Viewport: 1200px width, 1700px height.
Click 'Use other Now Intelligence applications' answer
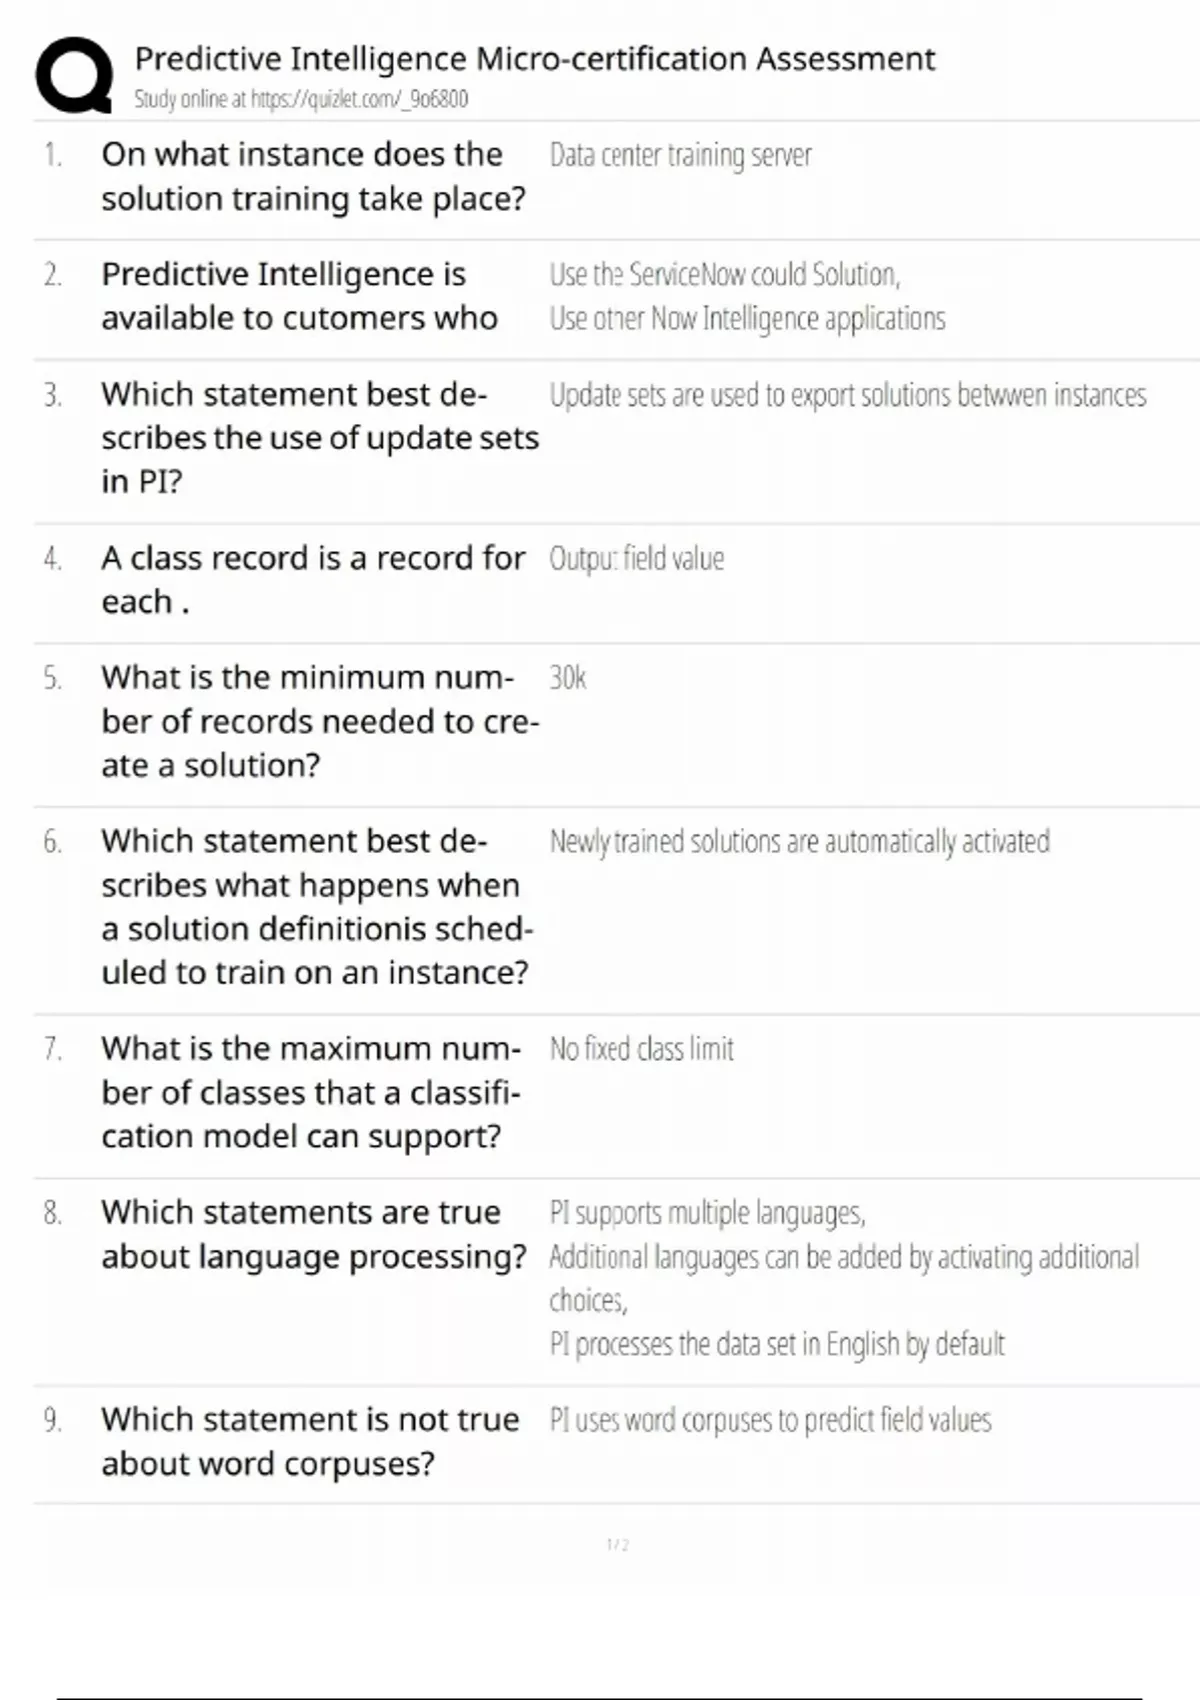(746, 319)
